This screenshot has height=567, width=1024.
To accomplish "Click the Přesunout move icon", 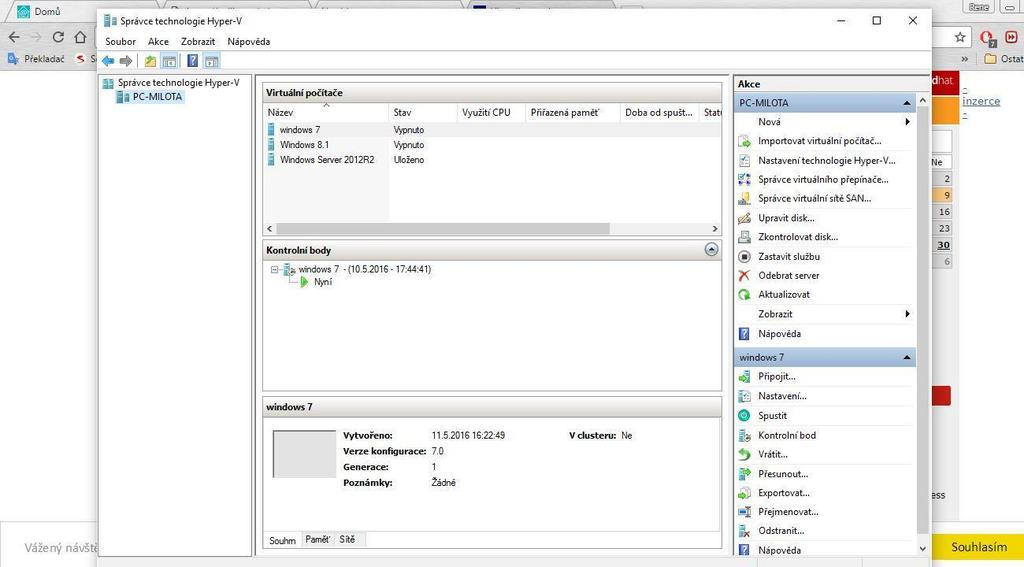I will 744,474.
